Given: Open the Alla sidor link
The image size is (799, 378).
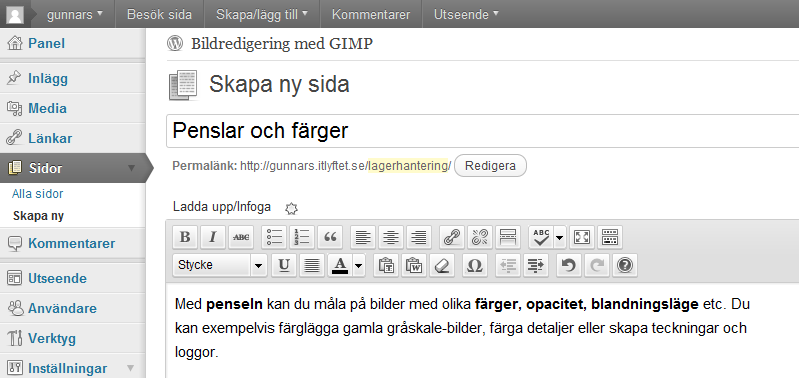Looking at the screenshot, I should [x=38, y=194].
